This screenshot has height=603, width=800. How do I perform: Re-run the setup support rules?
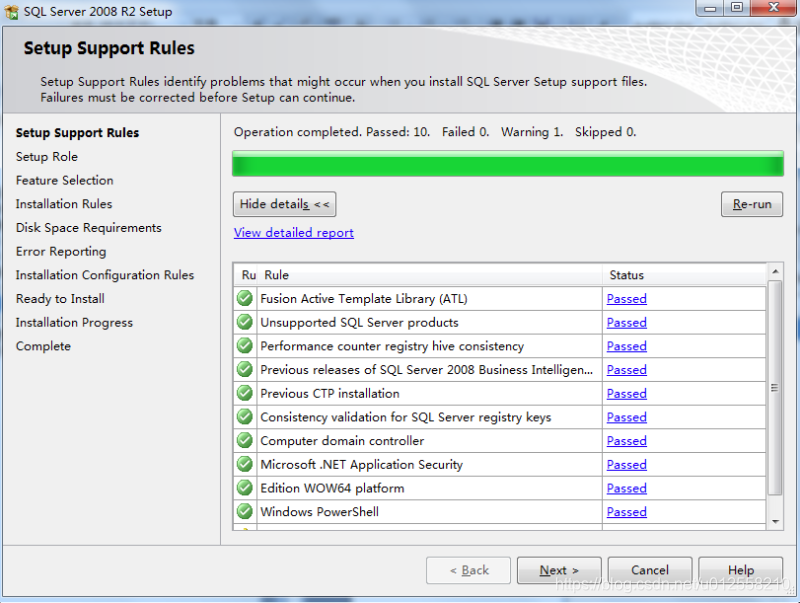pyautogui.click(x=752, y=204)
